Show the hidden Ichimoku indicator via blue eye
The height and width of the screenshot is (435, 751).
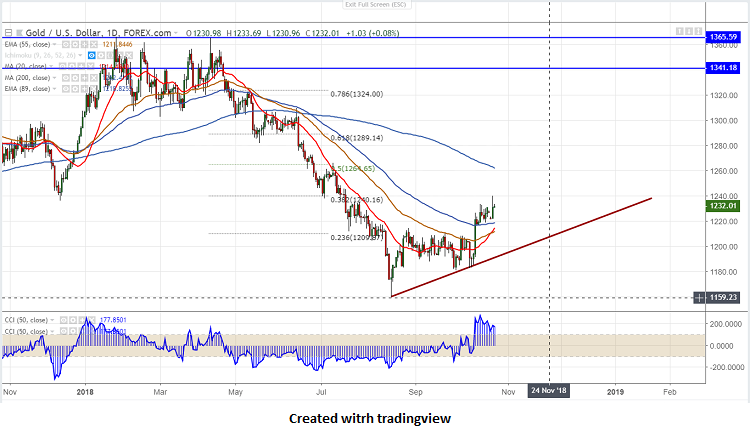pyautogui.click(x=91, y=56)
